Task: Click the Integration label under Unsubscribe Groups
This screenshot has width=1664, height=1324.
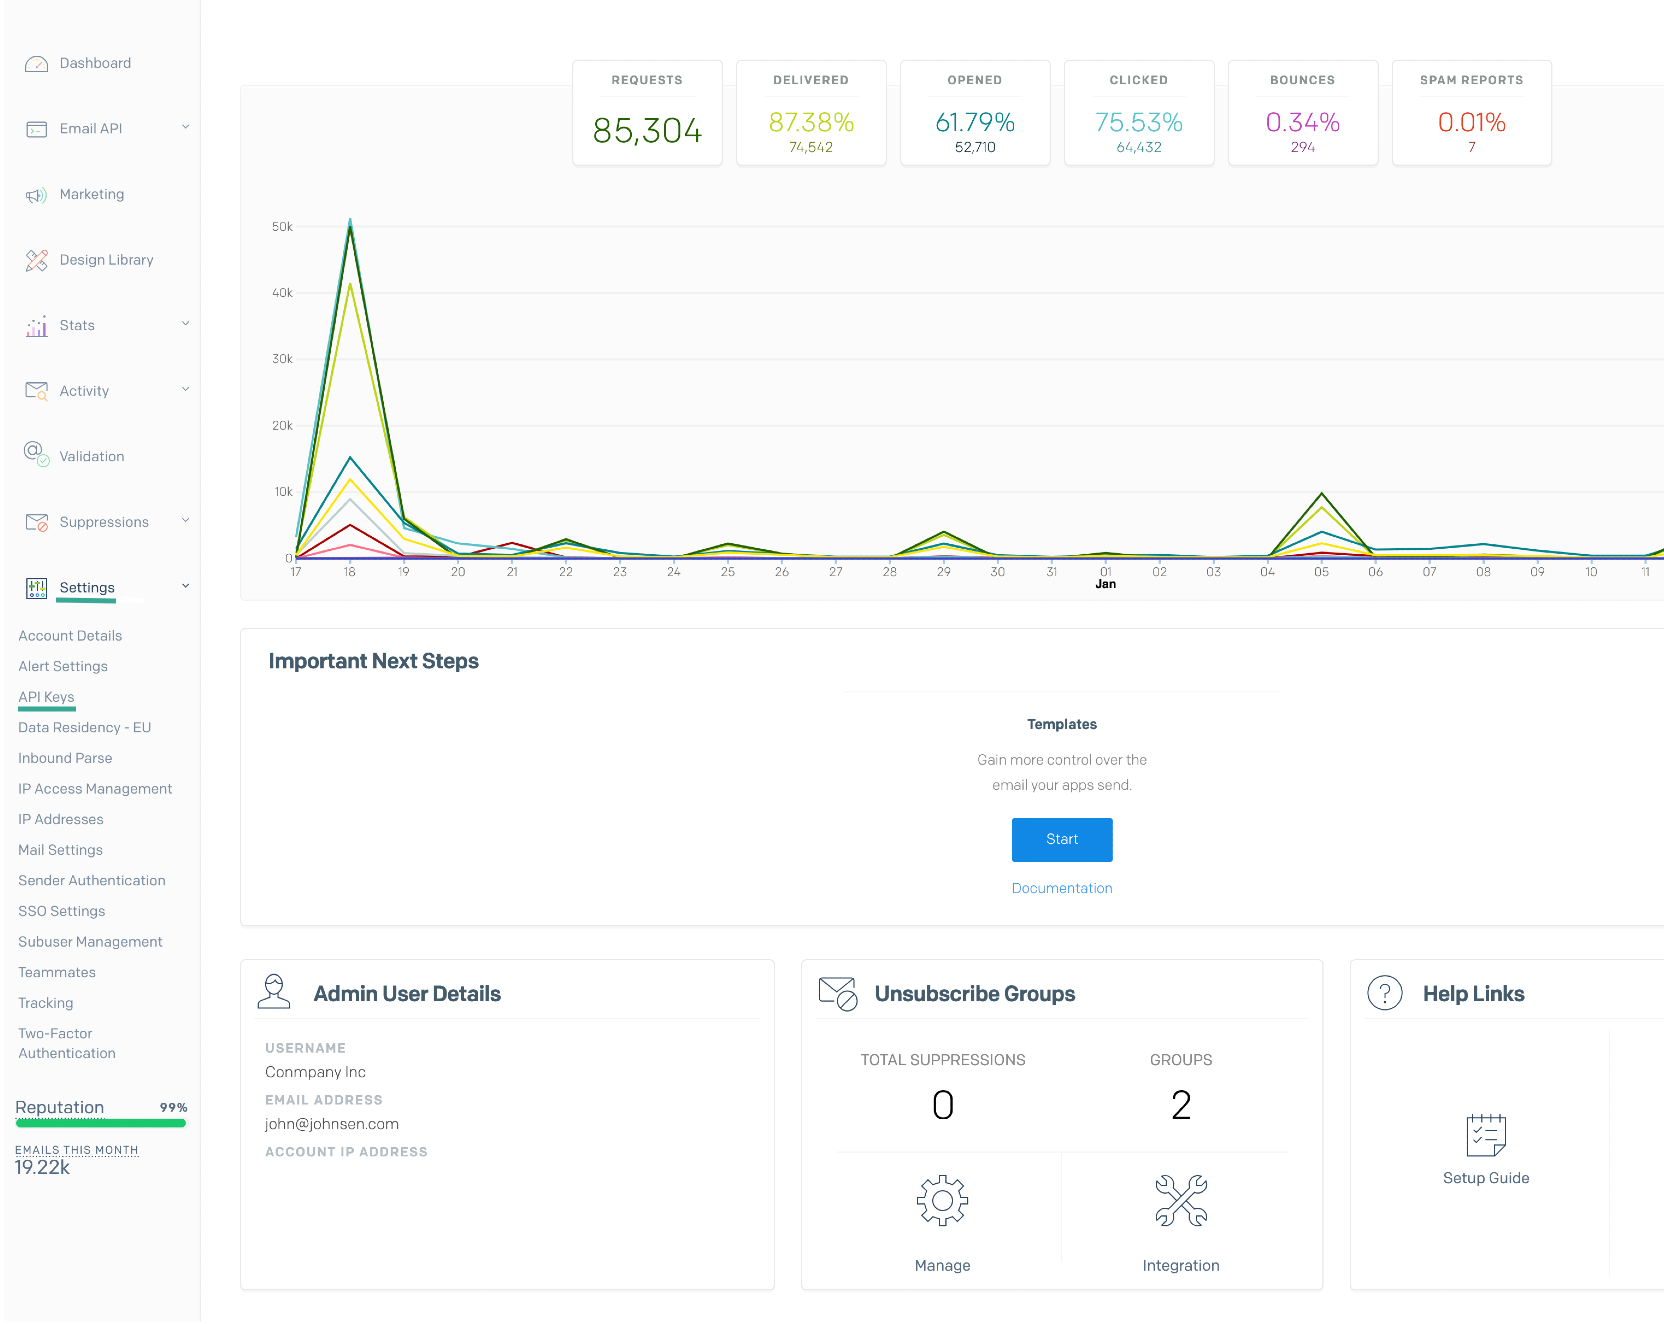Action: pyautogui.click(x=1181, y=1265)
